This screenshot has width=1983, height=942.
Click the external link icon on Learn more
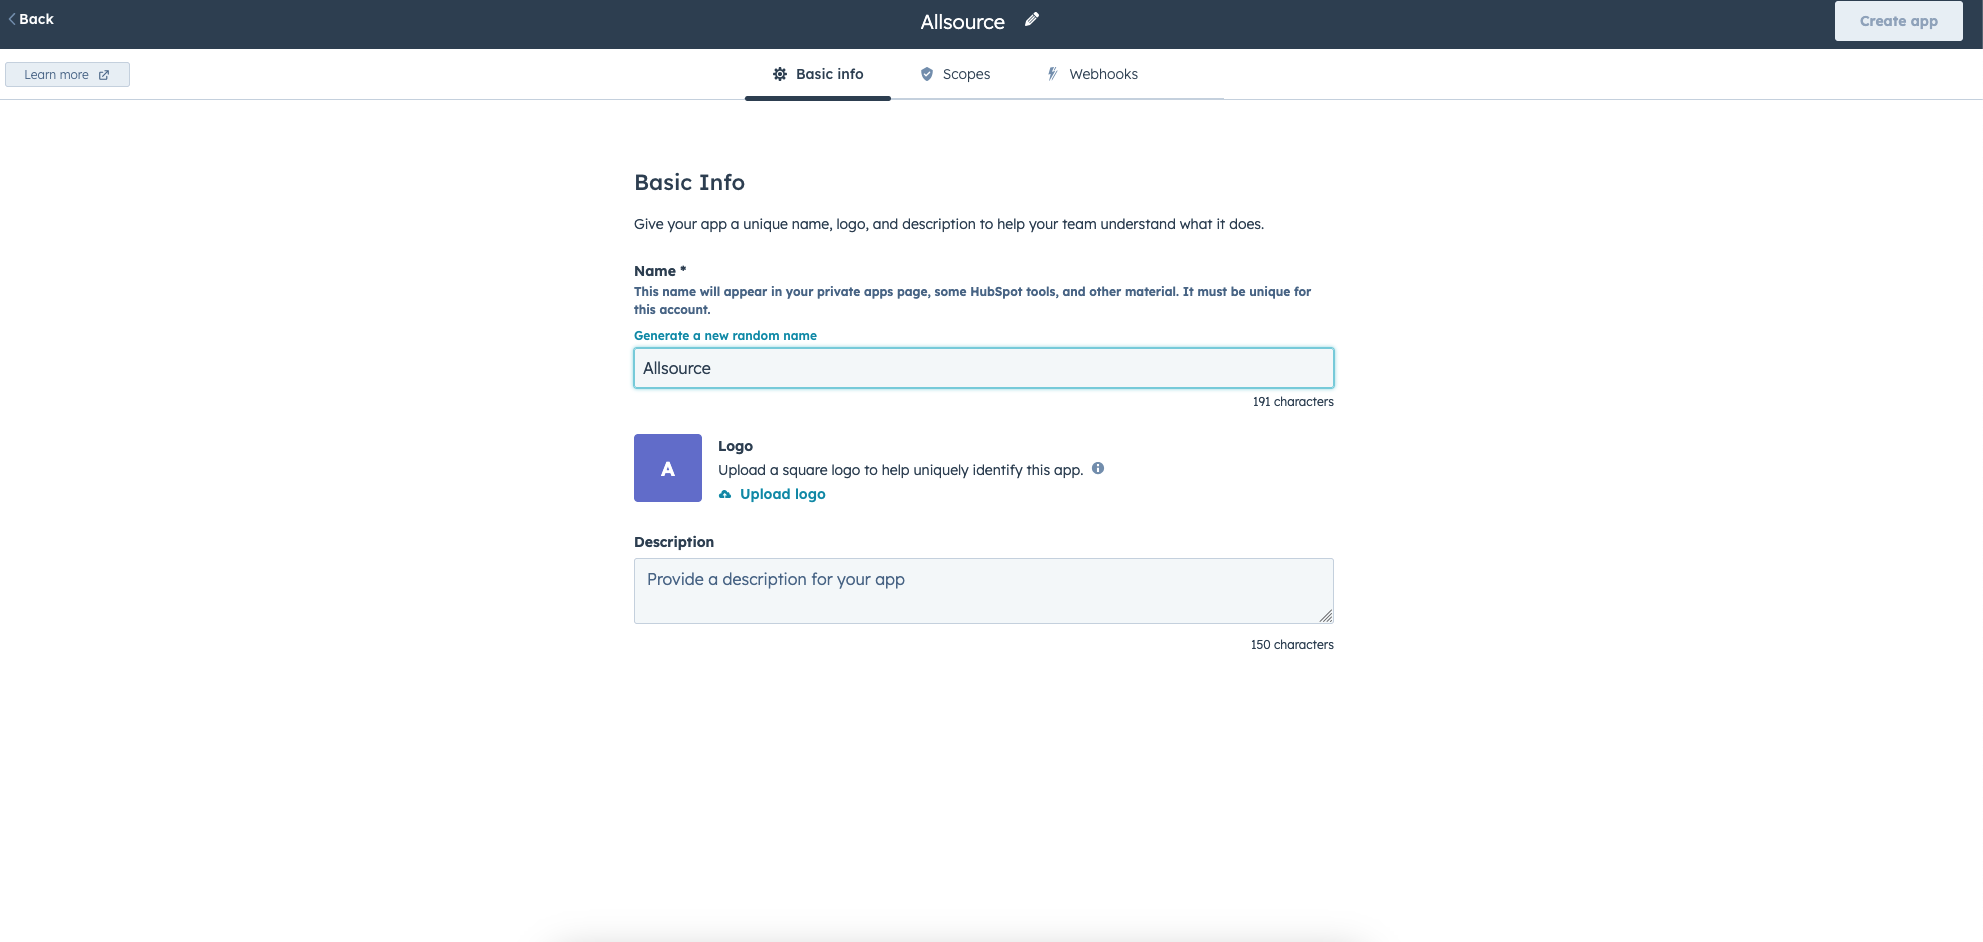tap(104, 75)
